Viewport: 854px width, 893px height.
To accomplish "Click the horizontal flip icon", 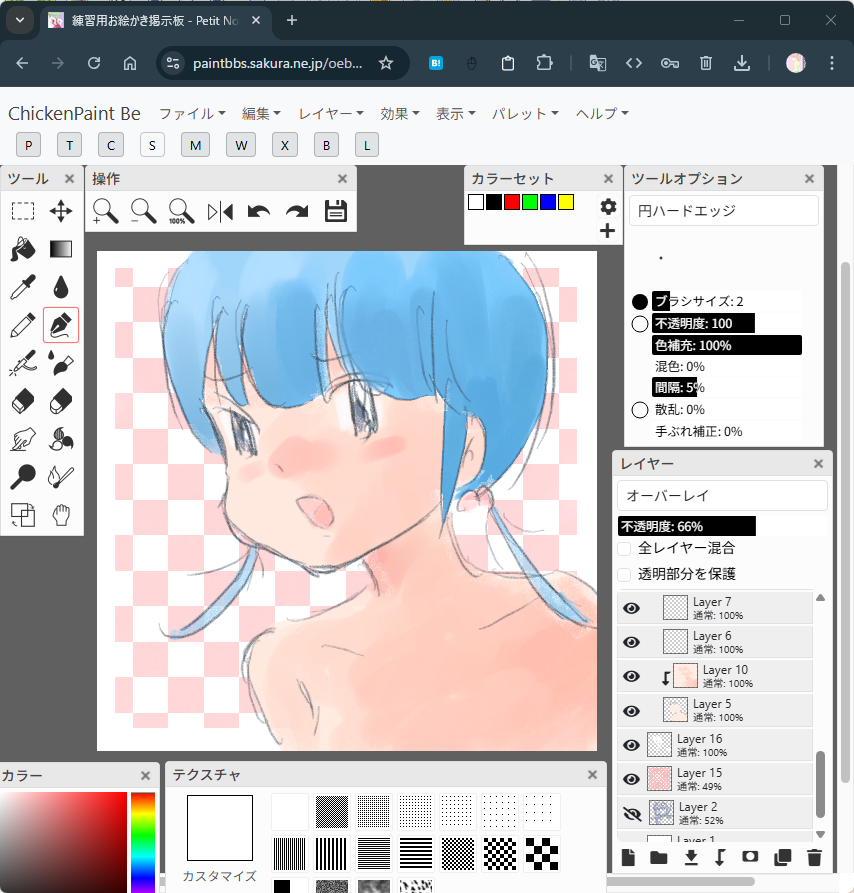I will click(220, 211).
